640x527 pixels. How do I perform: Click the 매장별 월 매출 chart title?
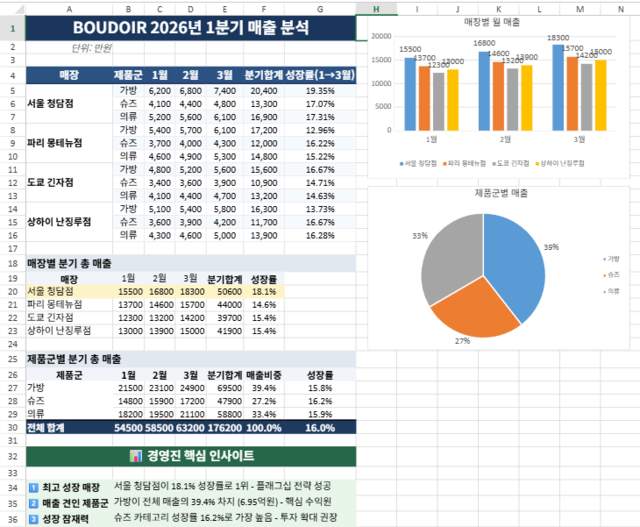[492, 22]
